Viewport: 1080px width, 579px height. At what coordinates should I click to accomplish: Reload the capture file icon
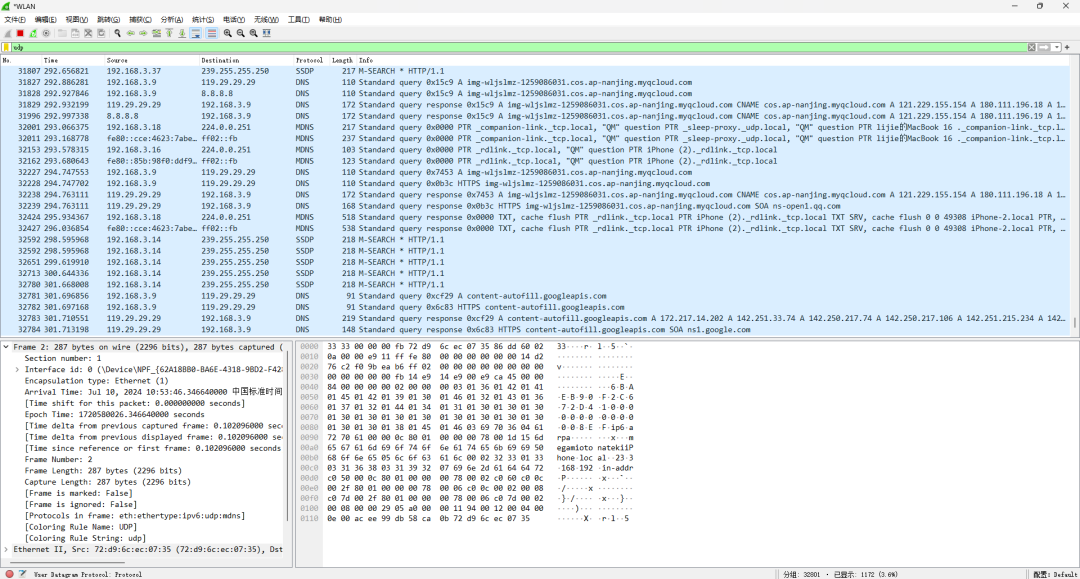(101, 33)
